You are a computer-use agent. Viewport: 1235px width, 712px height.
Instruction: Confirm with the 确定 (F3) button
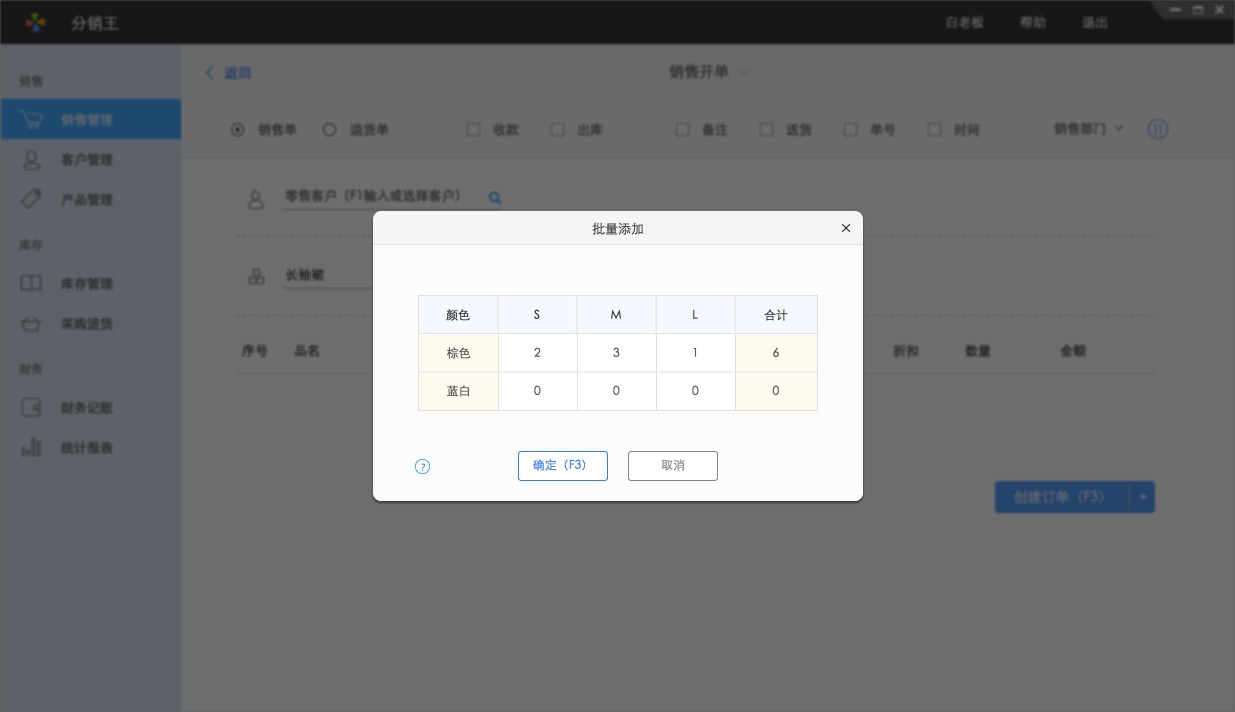pyautogui.click(x=562, y=466)
